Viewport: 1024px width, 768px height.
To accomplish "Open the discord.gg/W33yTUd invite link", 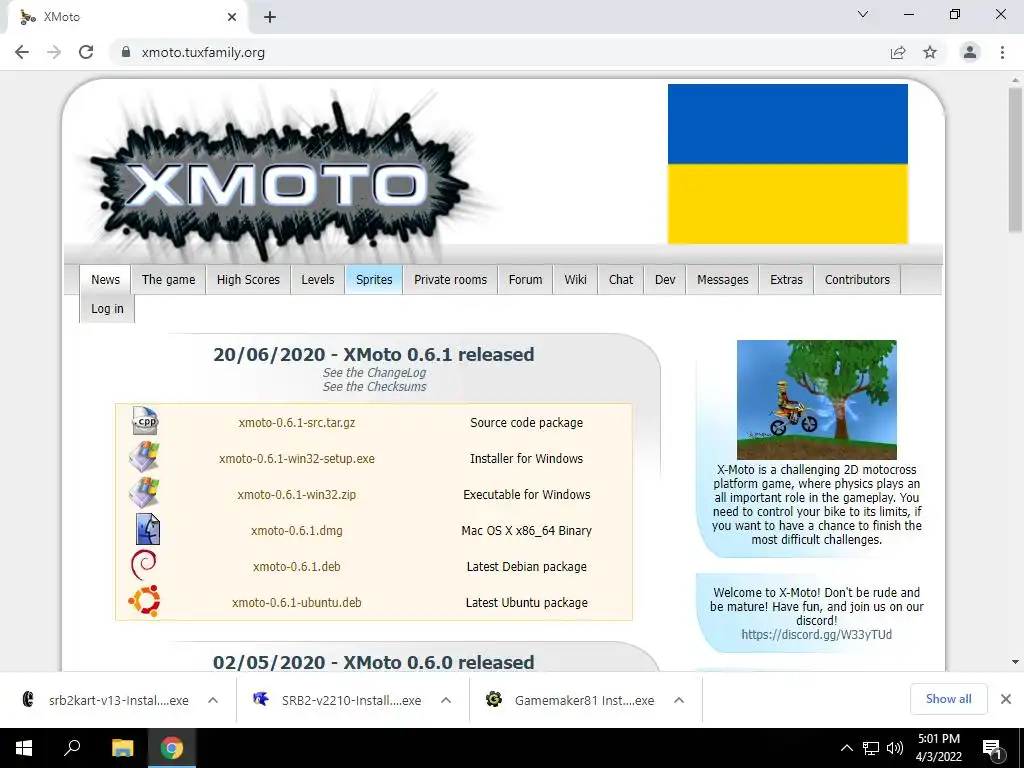I will click(x=816, y=634).
